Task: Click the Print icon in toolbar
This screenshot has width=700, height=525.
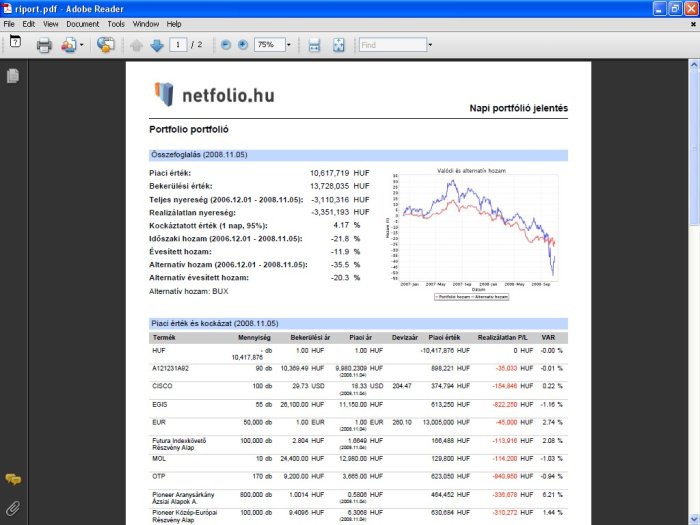Action: coord(44,45)
